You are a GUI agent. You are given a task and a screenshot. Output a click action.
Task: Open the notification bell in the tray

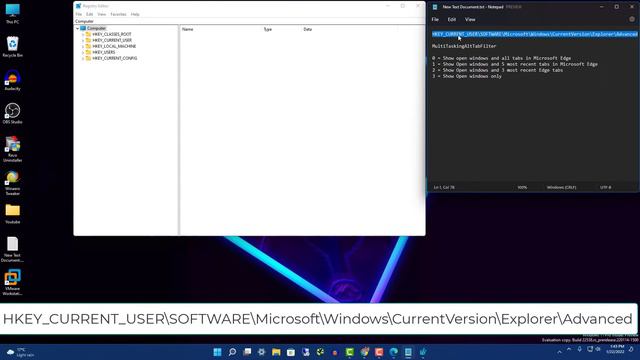point(631,349)
